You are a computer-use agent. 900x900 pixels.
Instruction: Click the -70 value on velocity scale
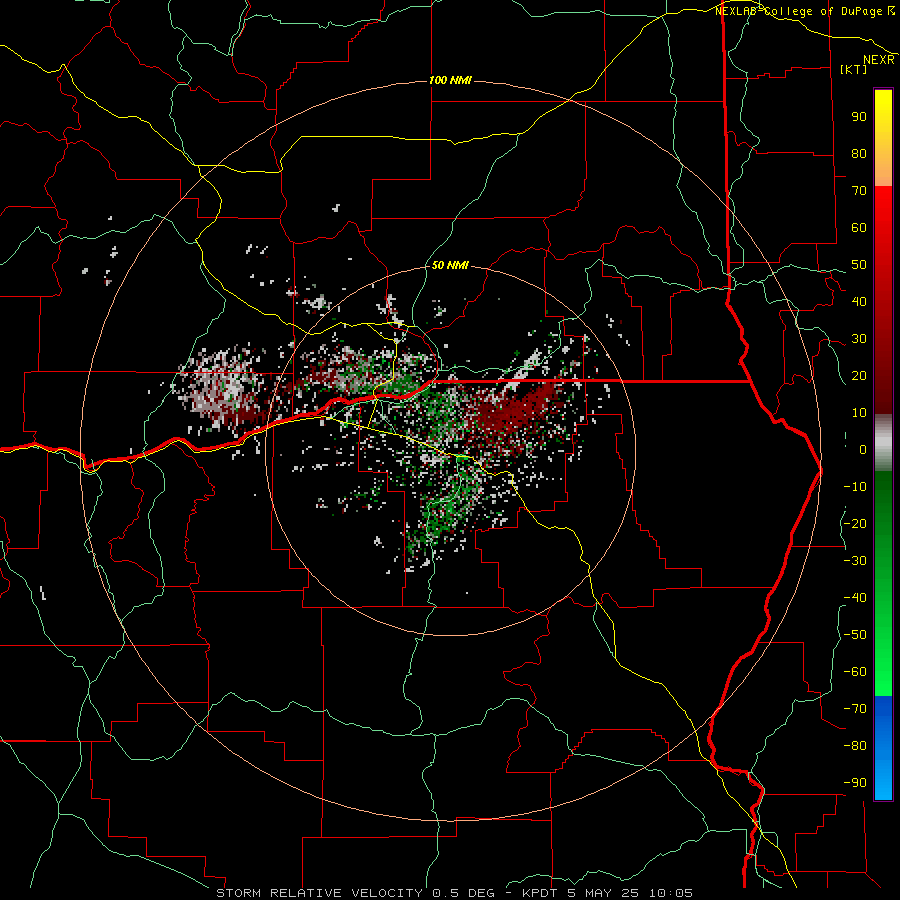coord(855,709)
